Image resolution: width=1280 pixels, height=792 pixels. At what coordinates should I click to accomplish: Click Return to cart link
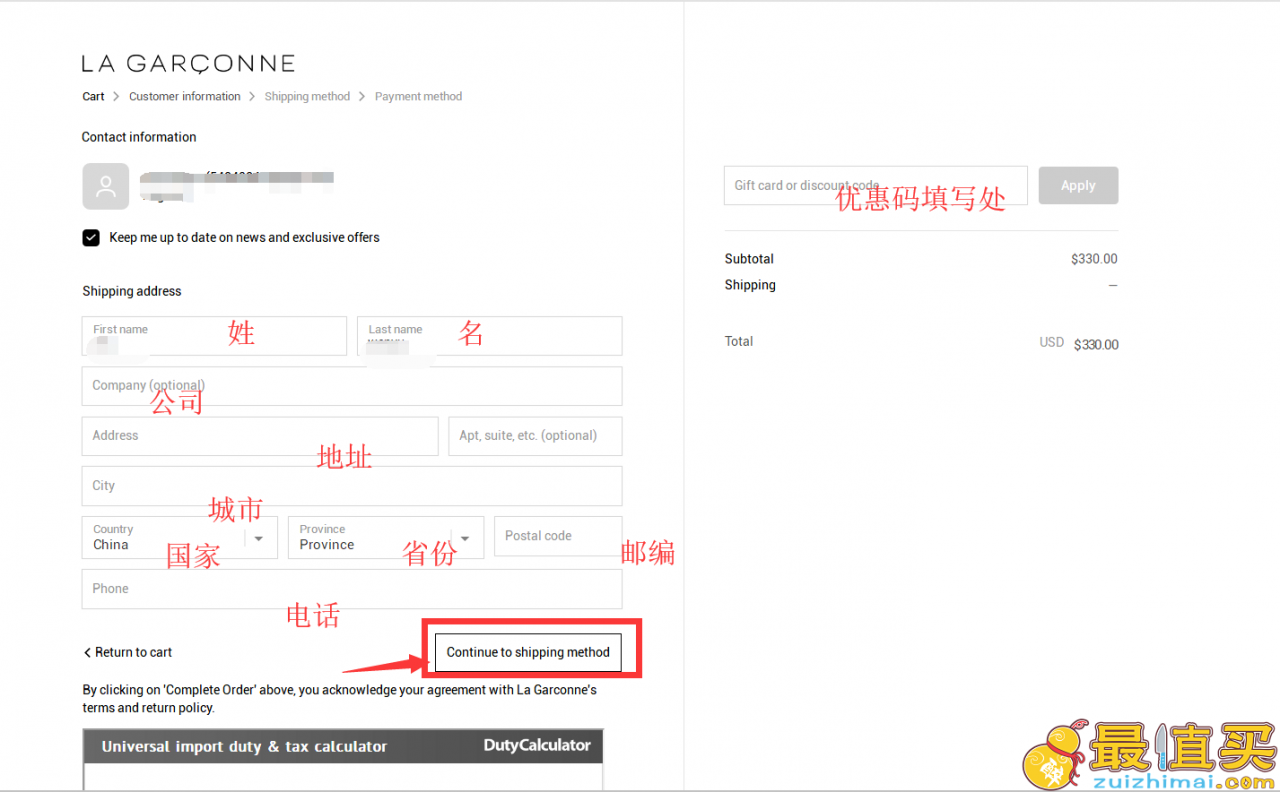point(128,652)
